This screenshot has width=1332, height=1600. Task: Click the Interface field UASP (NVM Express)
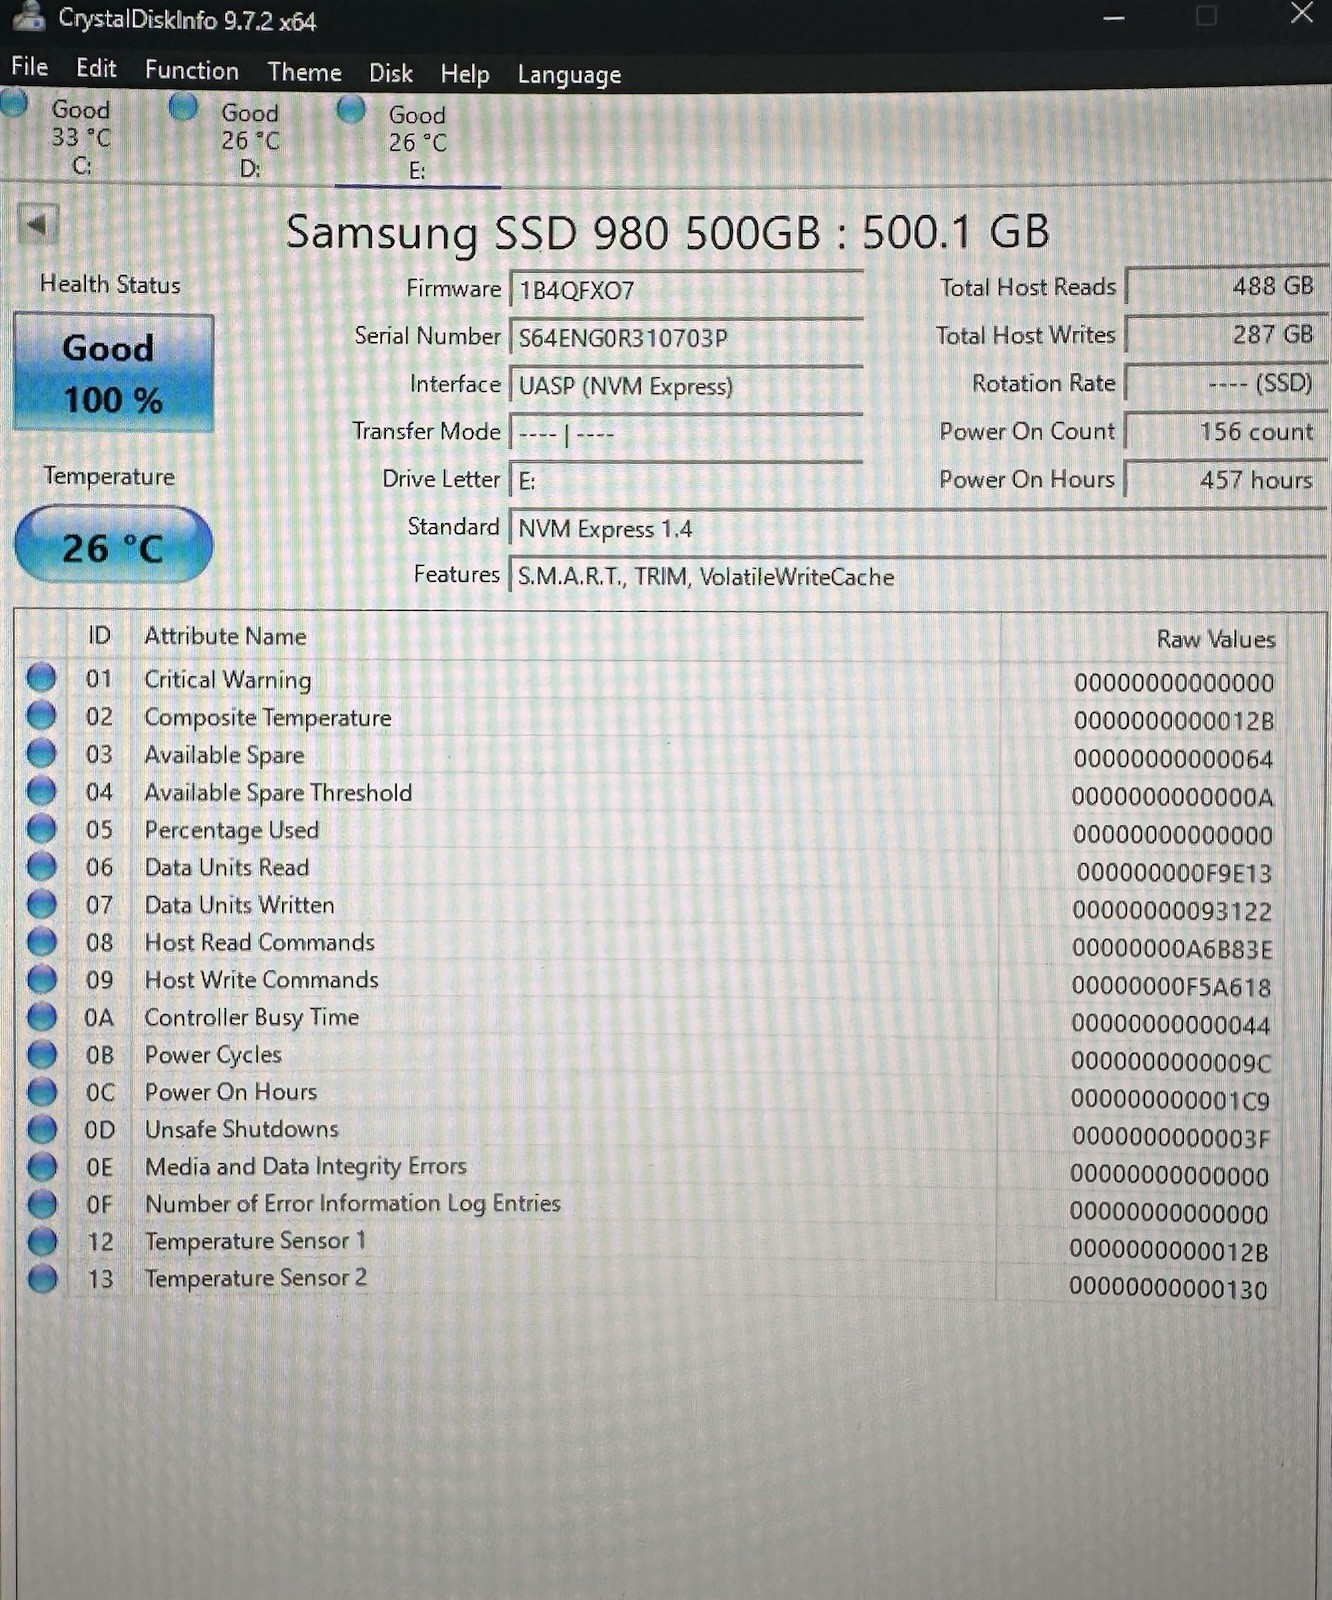pyautogui.click(x=686, y=385)
